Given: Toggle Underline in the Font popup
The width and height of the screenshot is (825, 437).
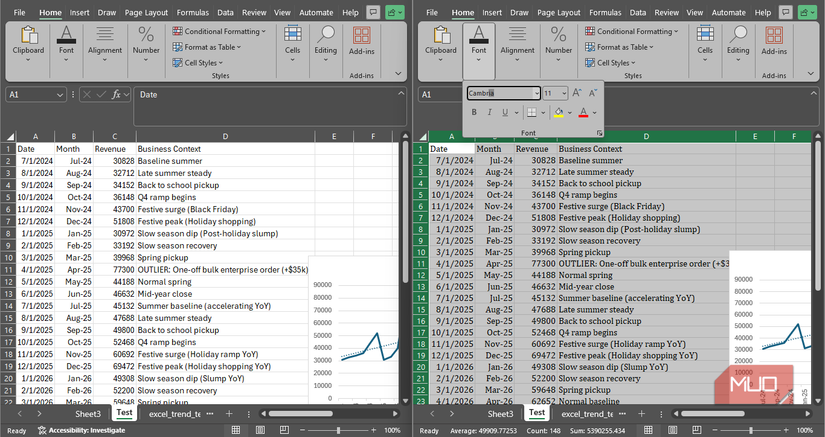Looking at the screenshot, I should [x=505, y=112].
